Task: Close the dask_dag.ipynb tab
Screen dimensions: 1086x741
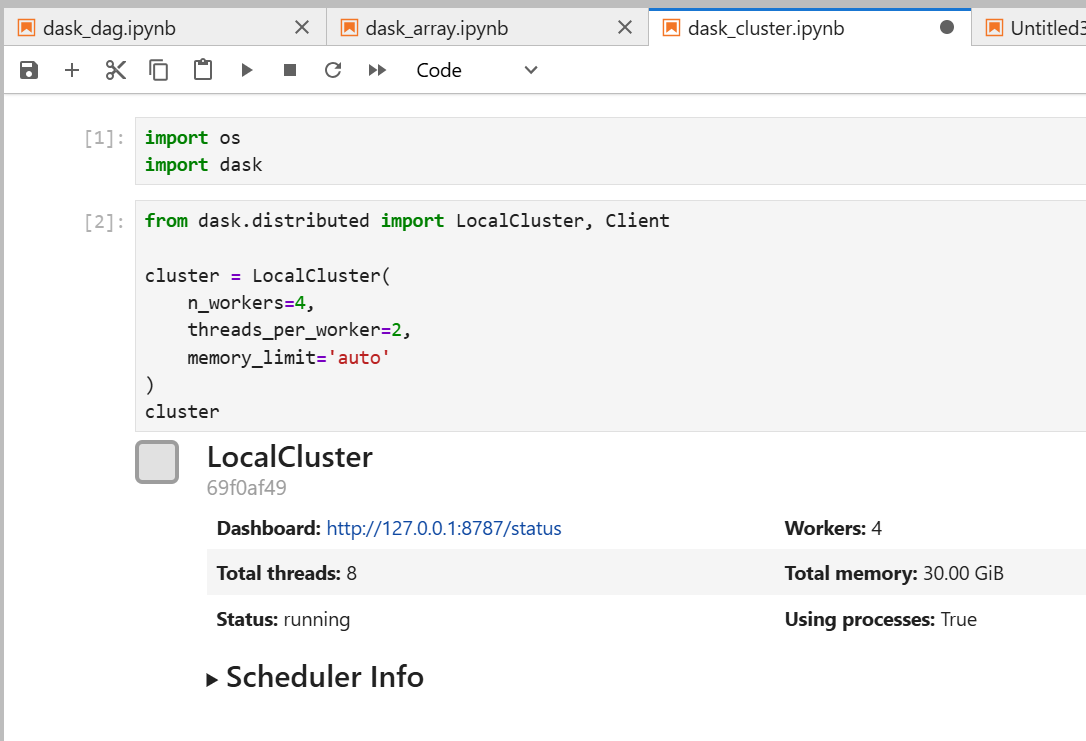Action: (x=302, y=27)
